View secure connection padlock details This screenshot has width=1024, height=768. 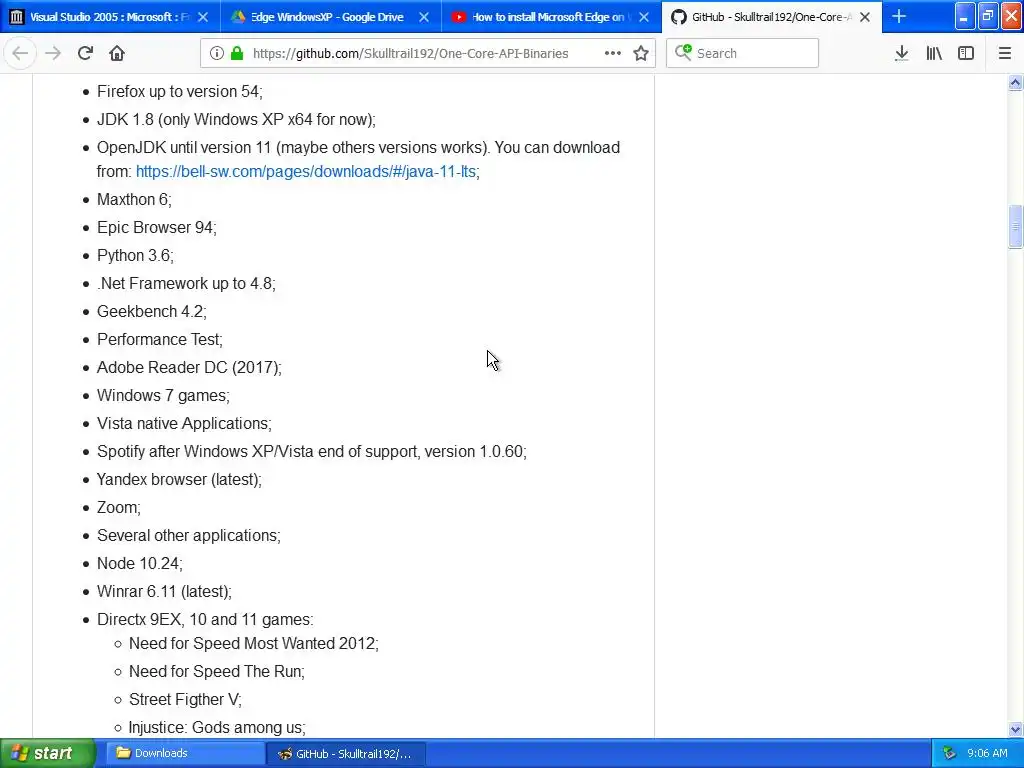237,54
